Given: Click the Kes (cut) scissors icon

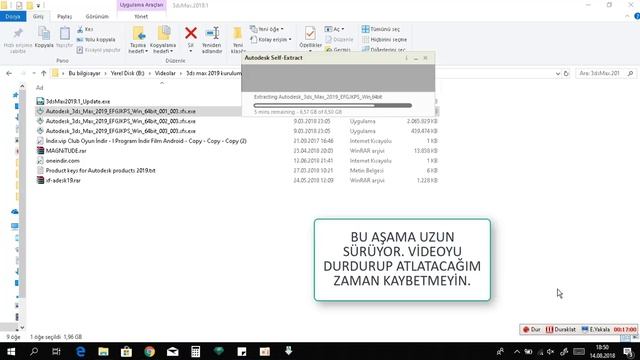Looking at the screenshot, I should (x=80, y=29).
